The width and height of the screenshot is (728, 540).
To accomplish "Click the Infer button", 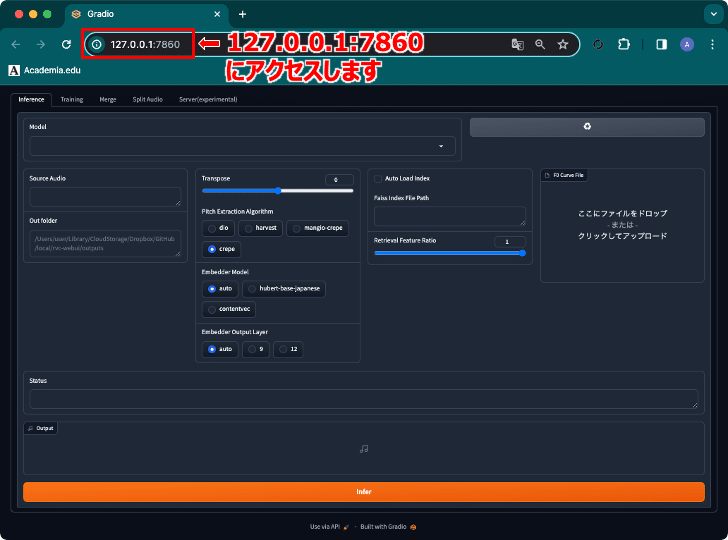I will tap(364, 492).
